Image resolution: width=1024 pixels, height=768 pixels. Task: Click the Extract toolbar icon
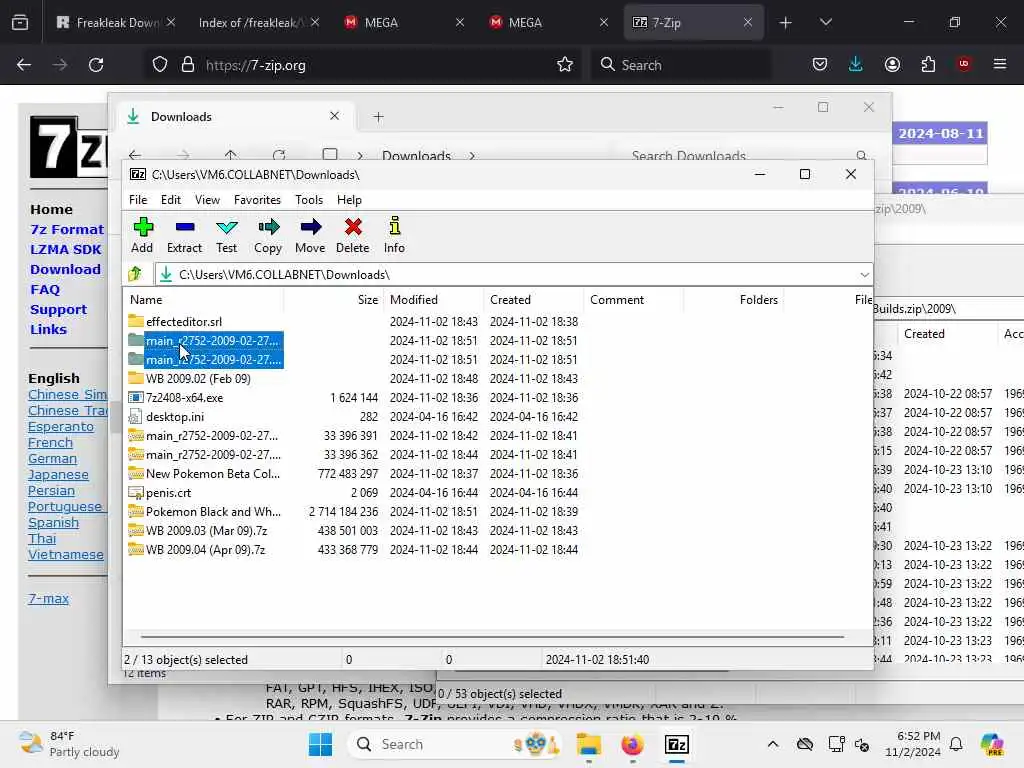click(x=185, y=235)
